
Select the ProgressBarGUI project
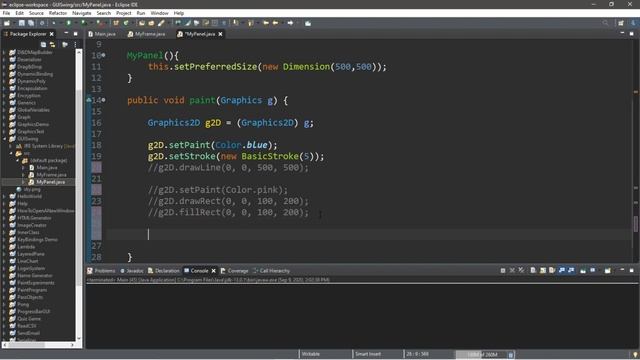pos(33,311)
